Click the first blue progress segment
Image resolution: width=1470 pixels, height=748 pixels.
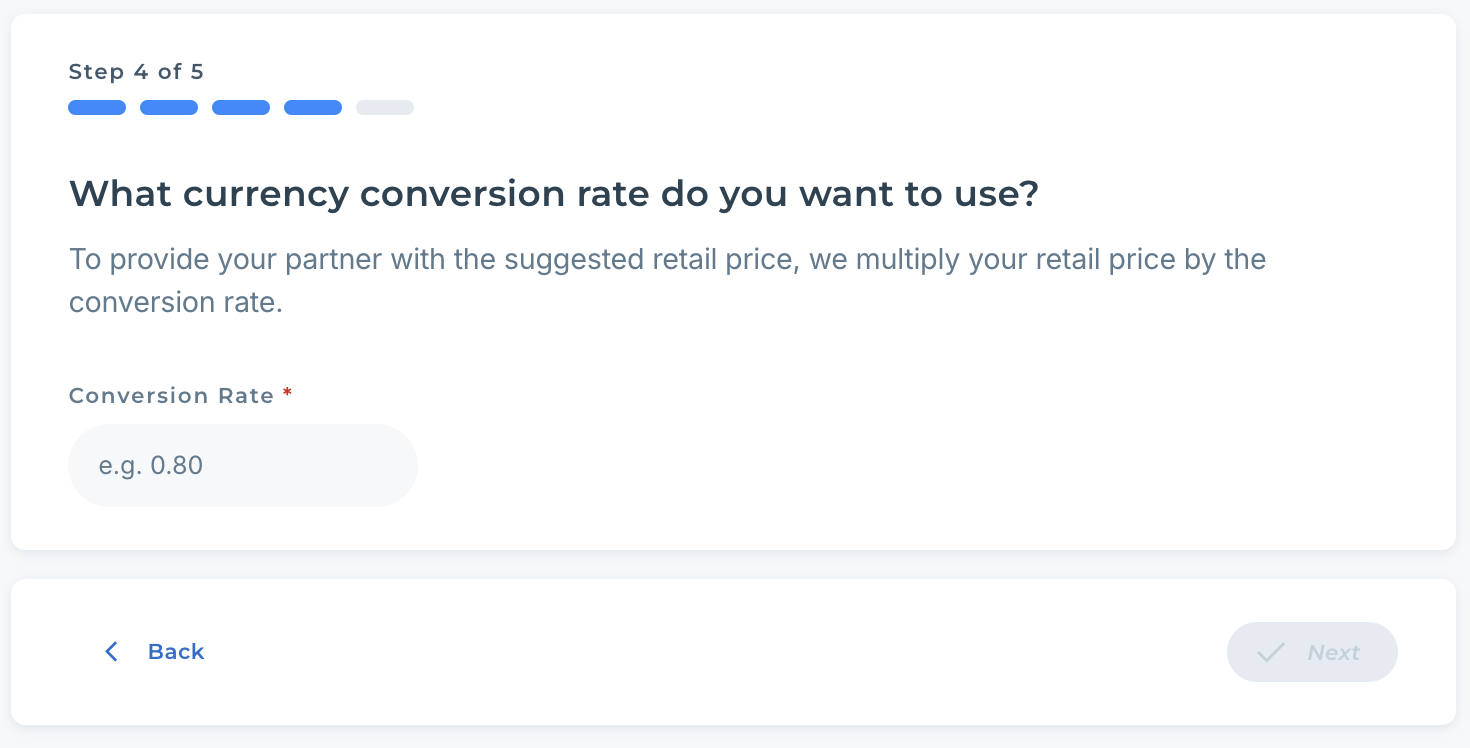(x=97, y=108)
